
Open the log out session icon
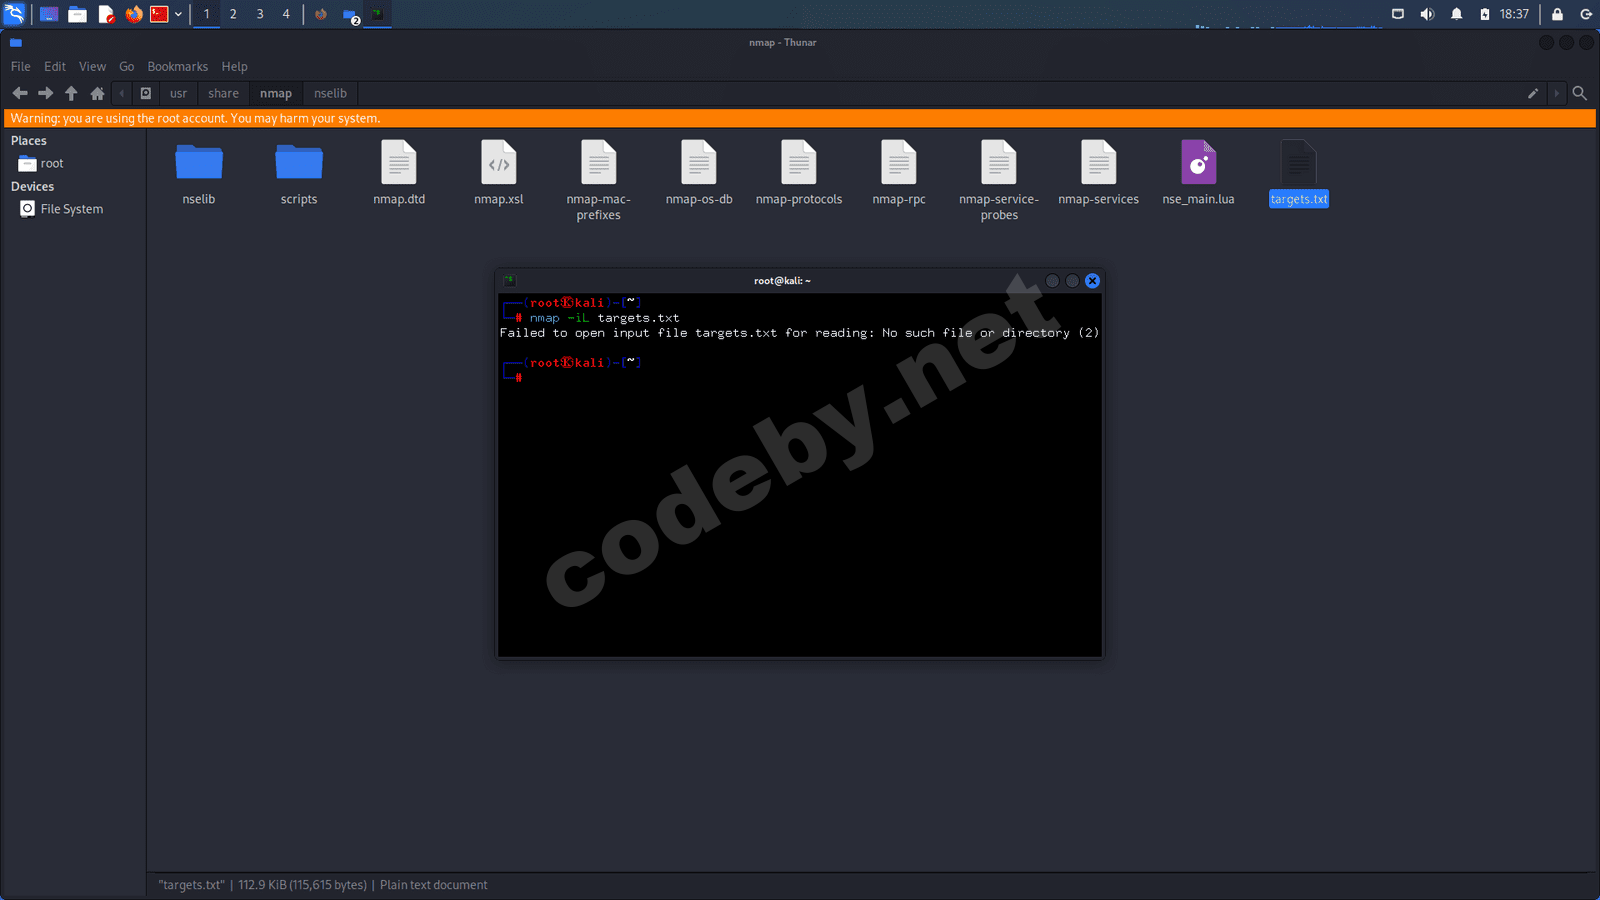(1585, 14)
